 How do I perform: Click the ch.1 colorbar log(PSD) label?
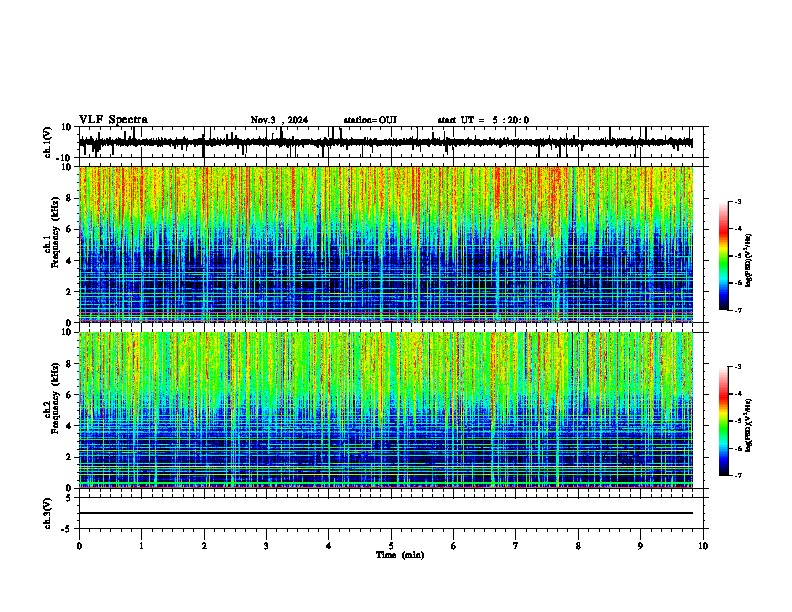click(748, 260)
